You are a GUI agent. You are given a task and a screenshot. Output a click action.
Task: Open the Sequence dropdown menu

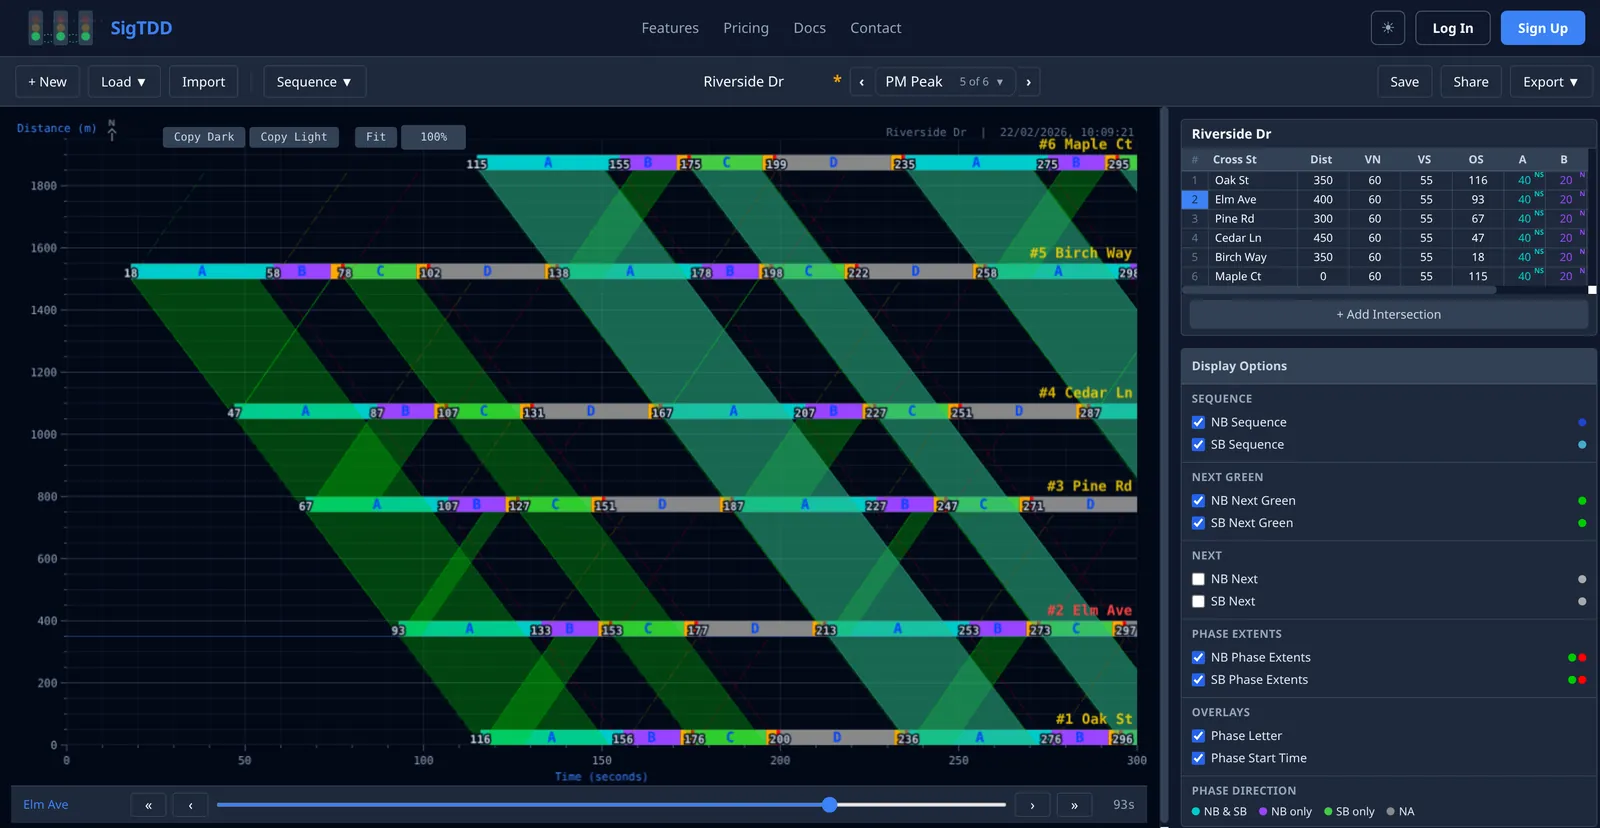coord(314,82)
